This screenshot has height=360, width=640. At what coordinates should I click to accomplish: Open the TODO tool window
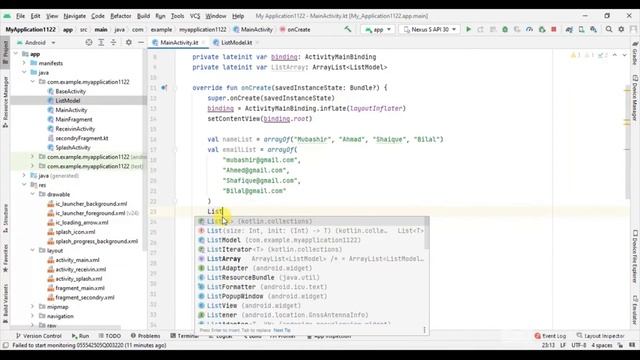pyautogui.click(x=110, y=336)
